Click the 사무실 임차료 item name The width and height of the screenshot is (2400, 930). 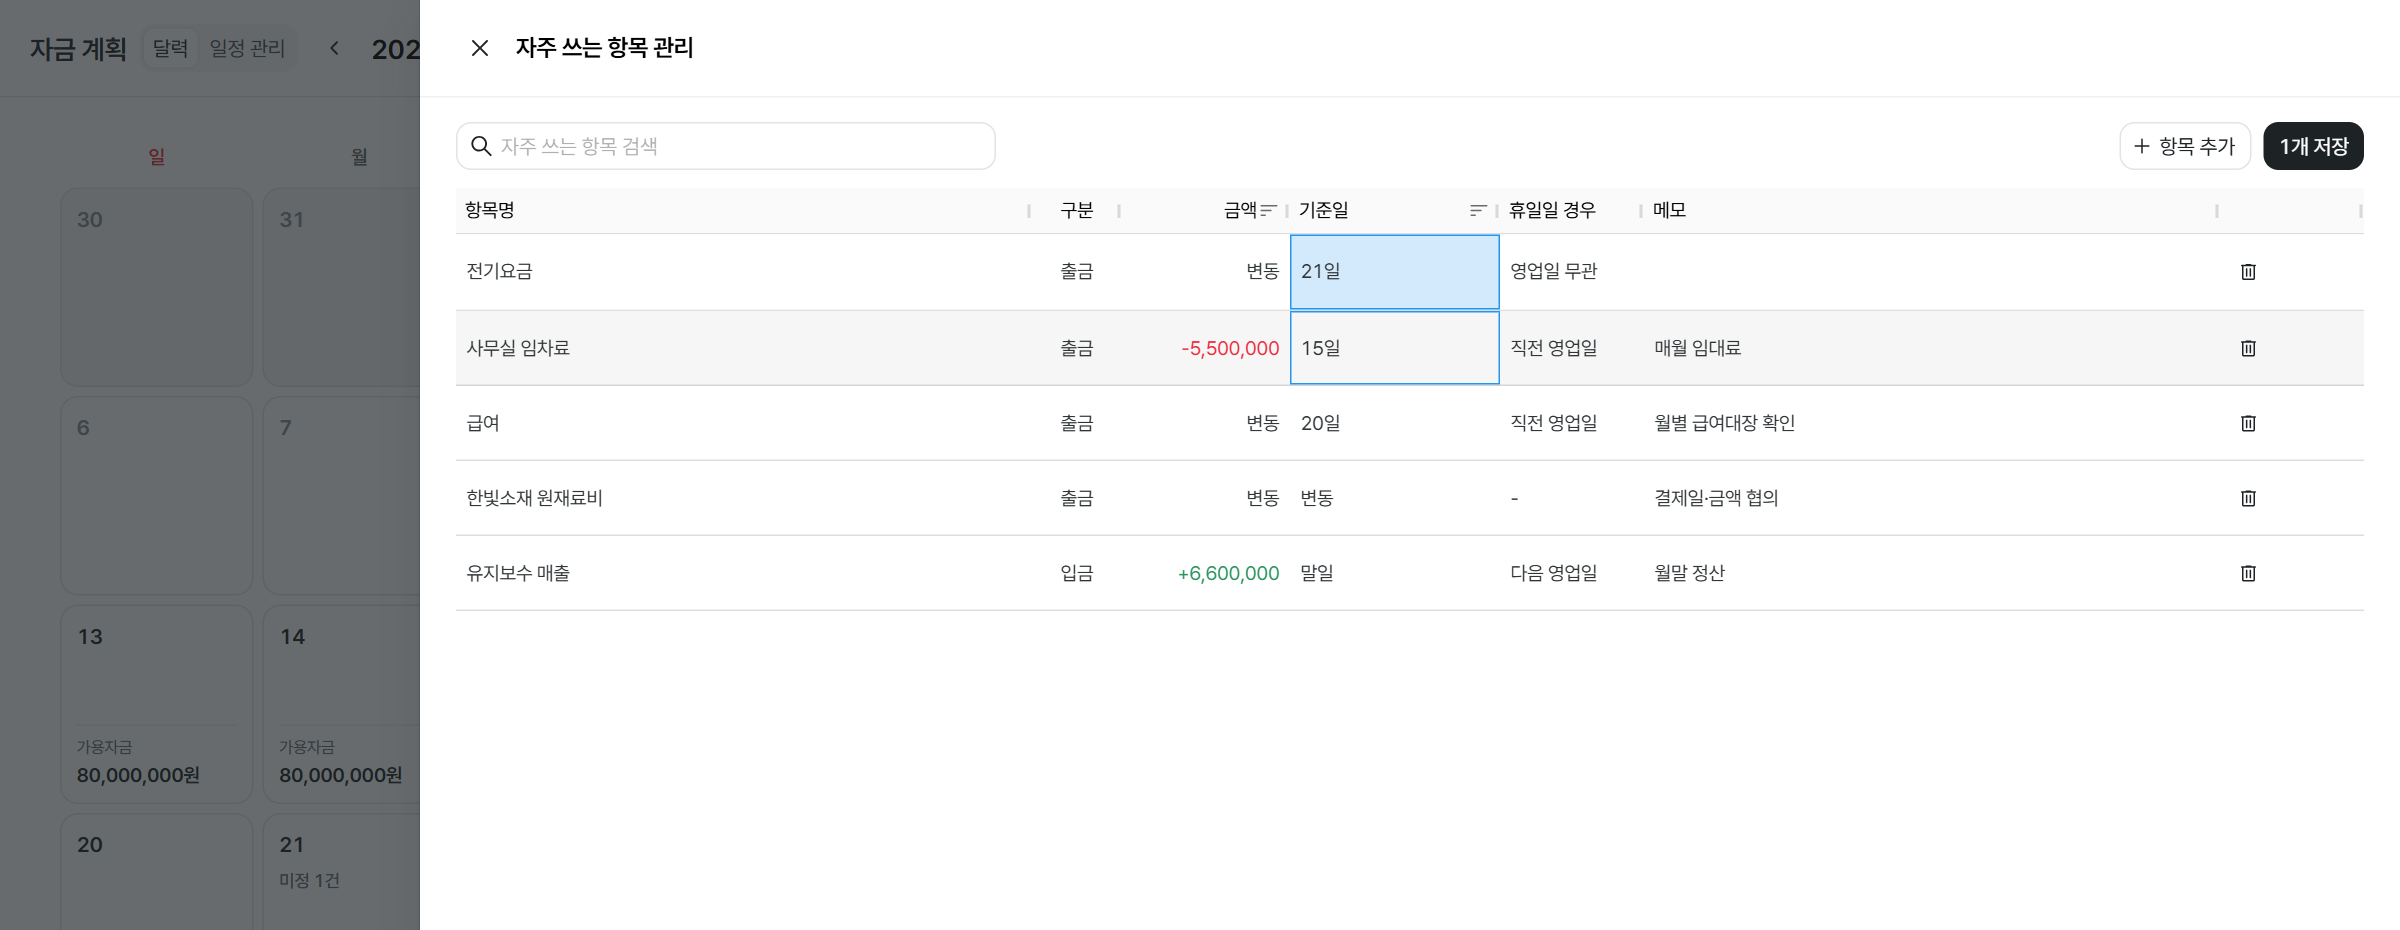coord(518,348)
